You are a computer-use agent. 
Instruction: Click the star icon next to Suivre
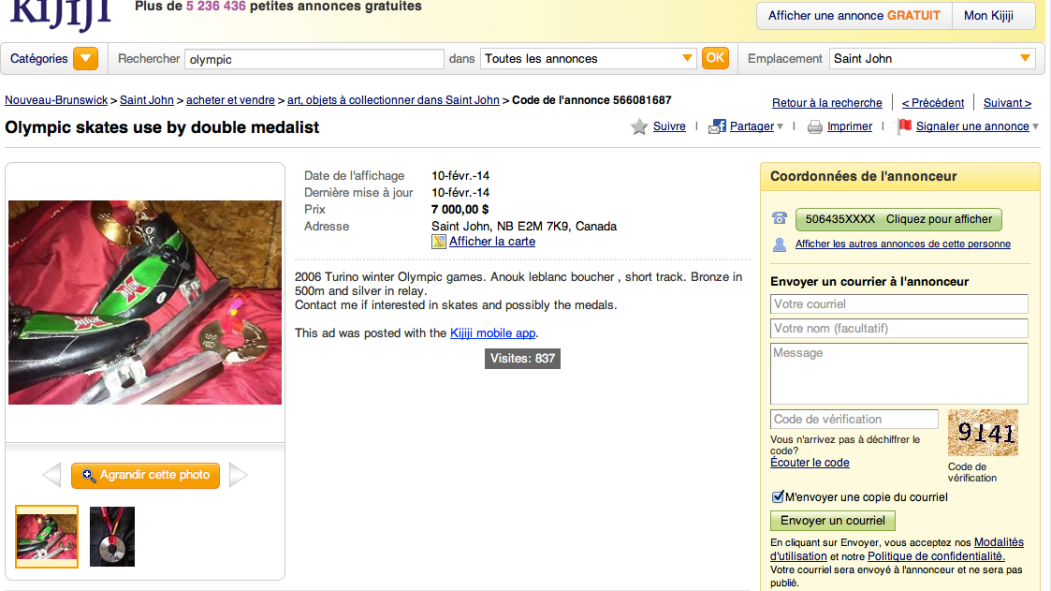click(x=639, y=126)
